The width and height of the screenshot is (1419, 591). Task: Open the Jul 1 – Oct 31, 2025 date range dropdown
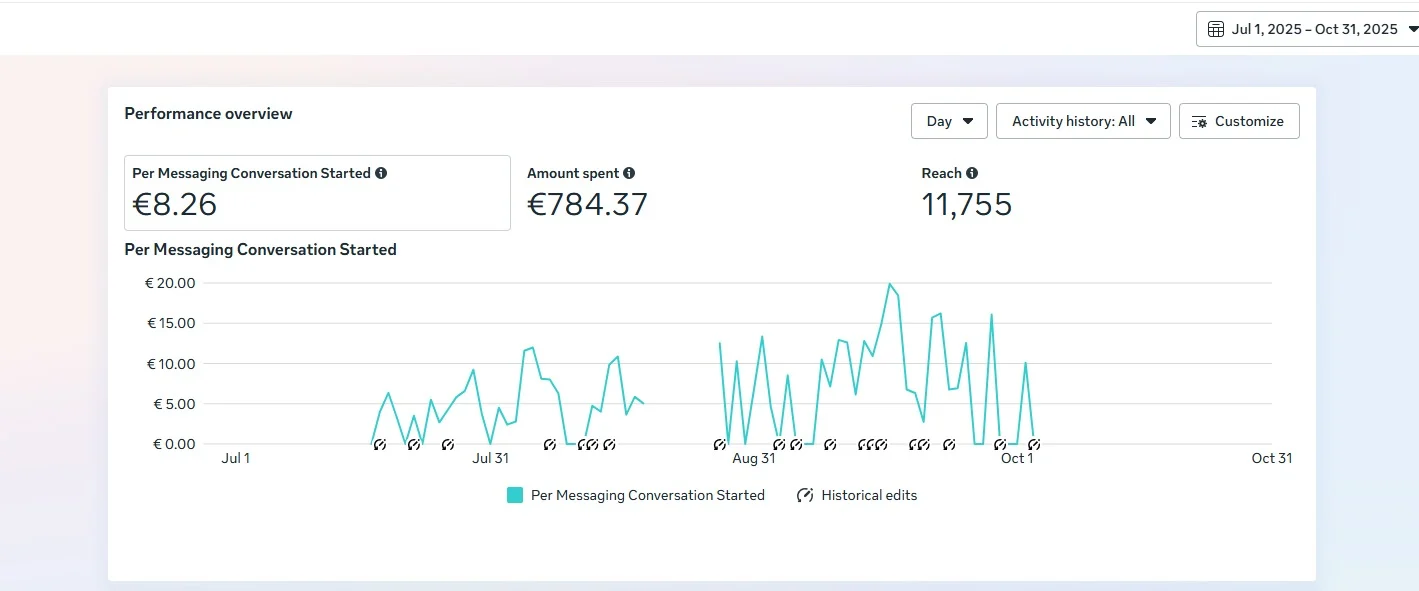point(1309,29)
